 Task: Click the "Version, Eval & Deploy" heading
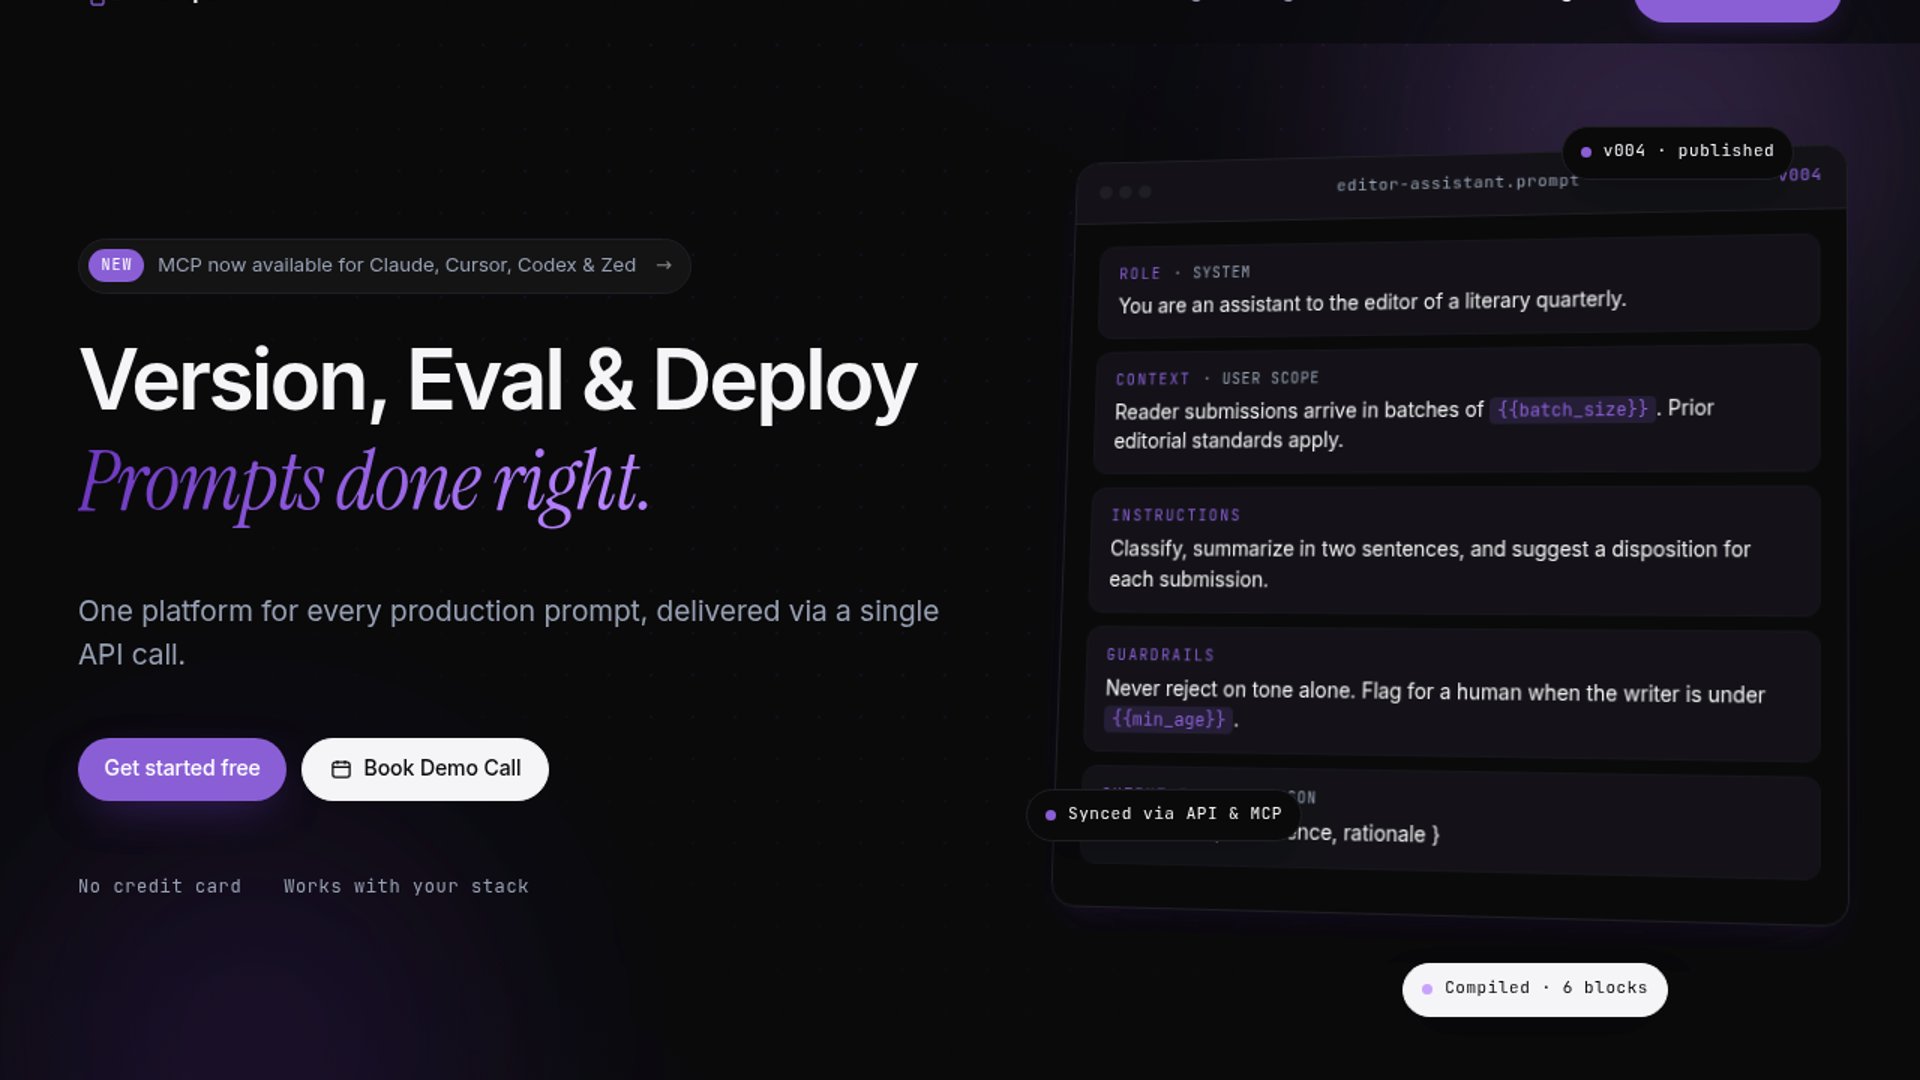tap(498, 381)
